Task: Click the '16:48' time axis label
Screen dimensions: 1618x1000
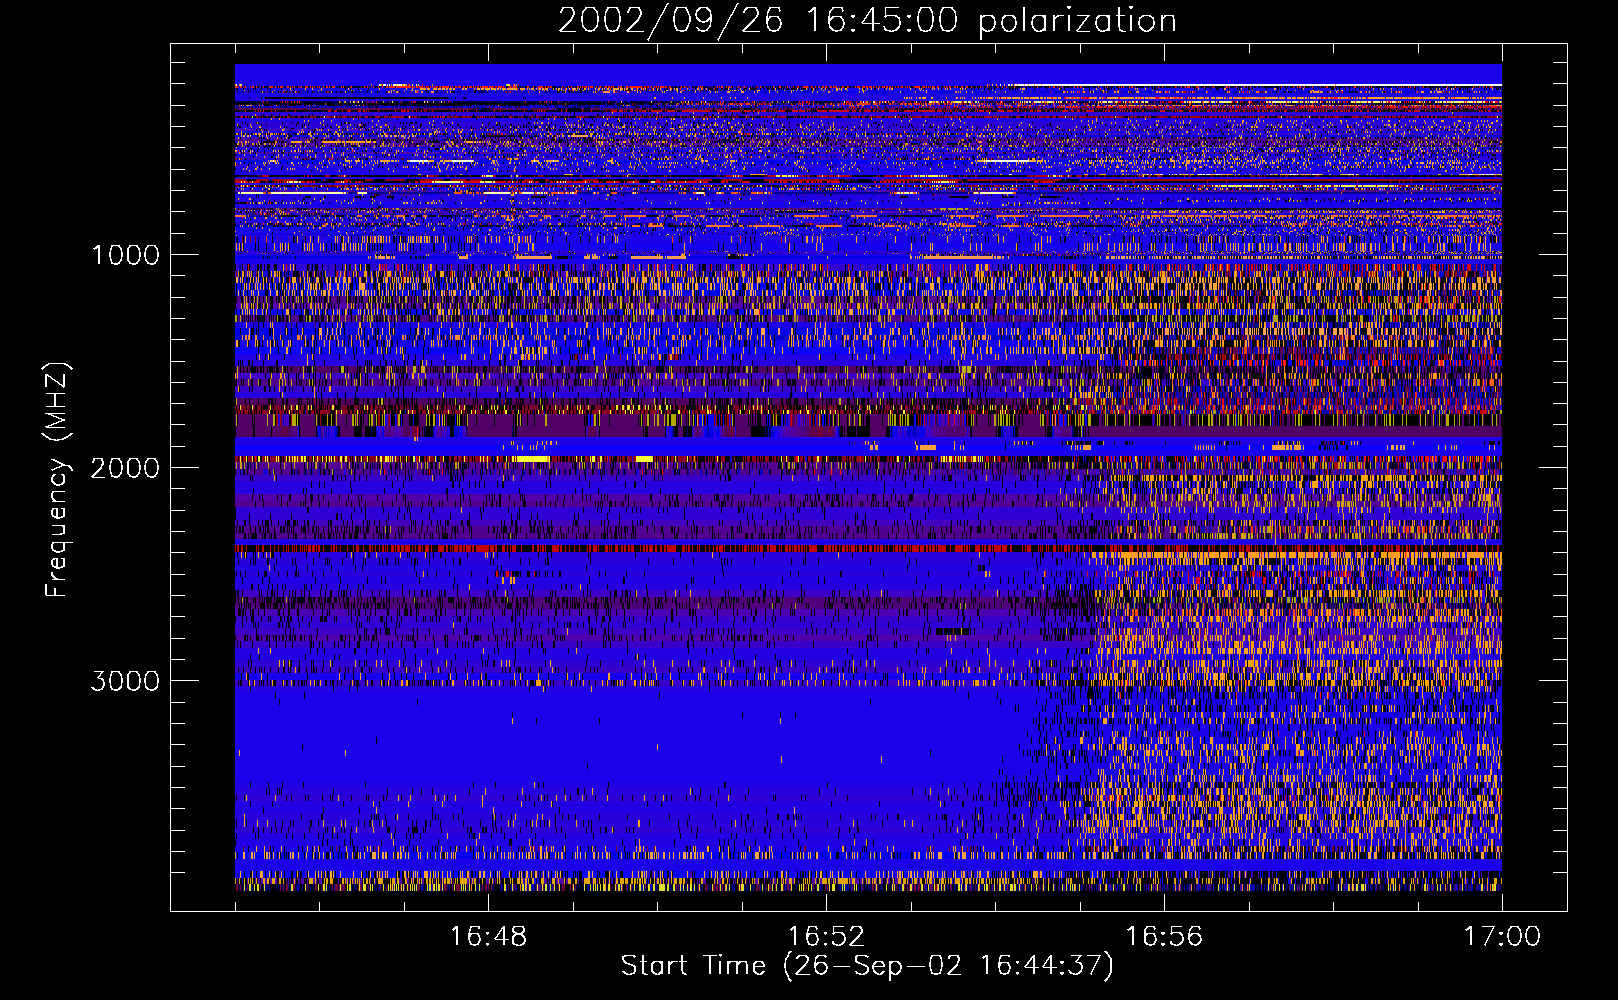Action: pos(488,937)
